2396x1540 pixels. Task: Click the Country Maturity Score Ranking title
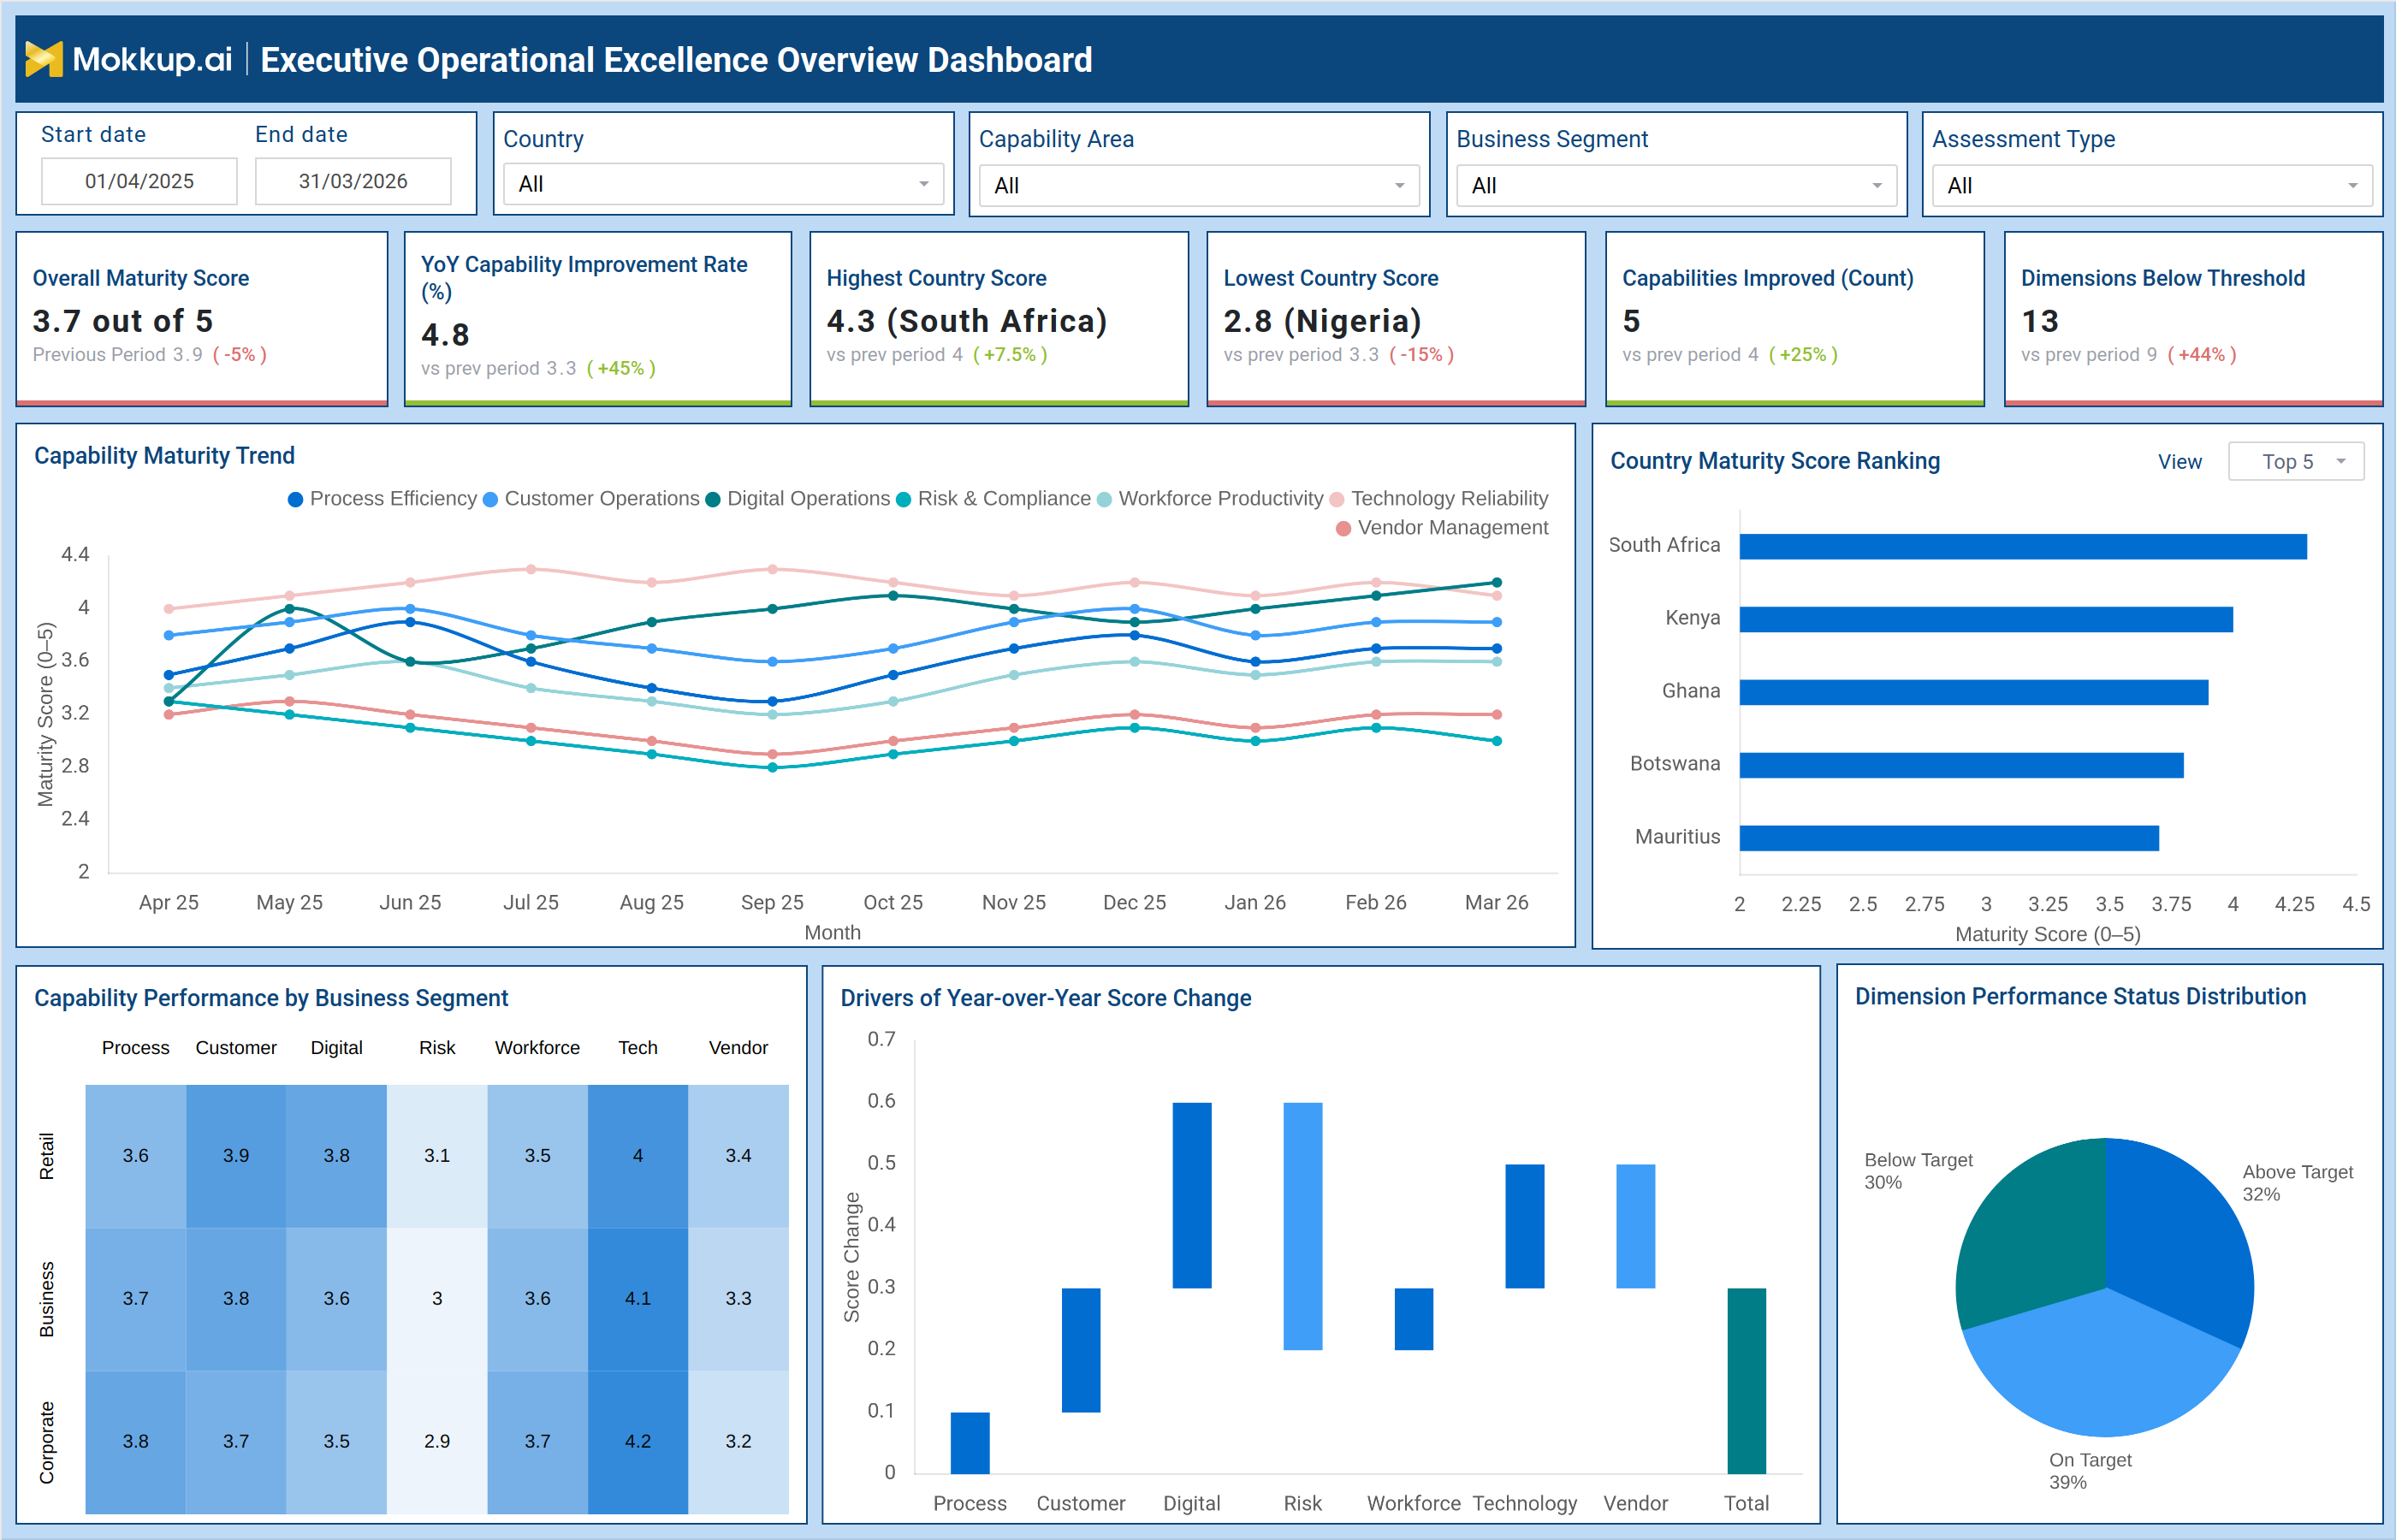(1775, 461)
